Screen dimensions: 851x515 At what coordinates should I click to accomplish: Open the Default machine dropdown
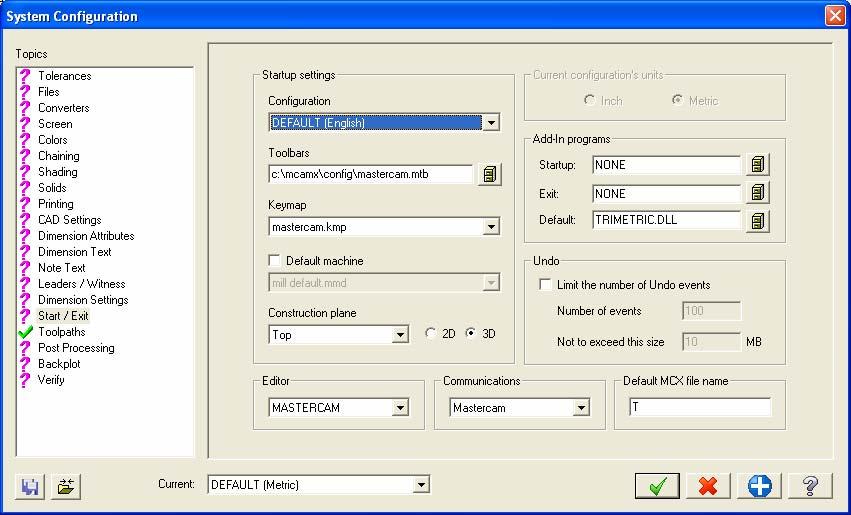491,283
